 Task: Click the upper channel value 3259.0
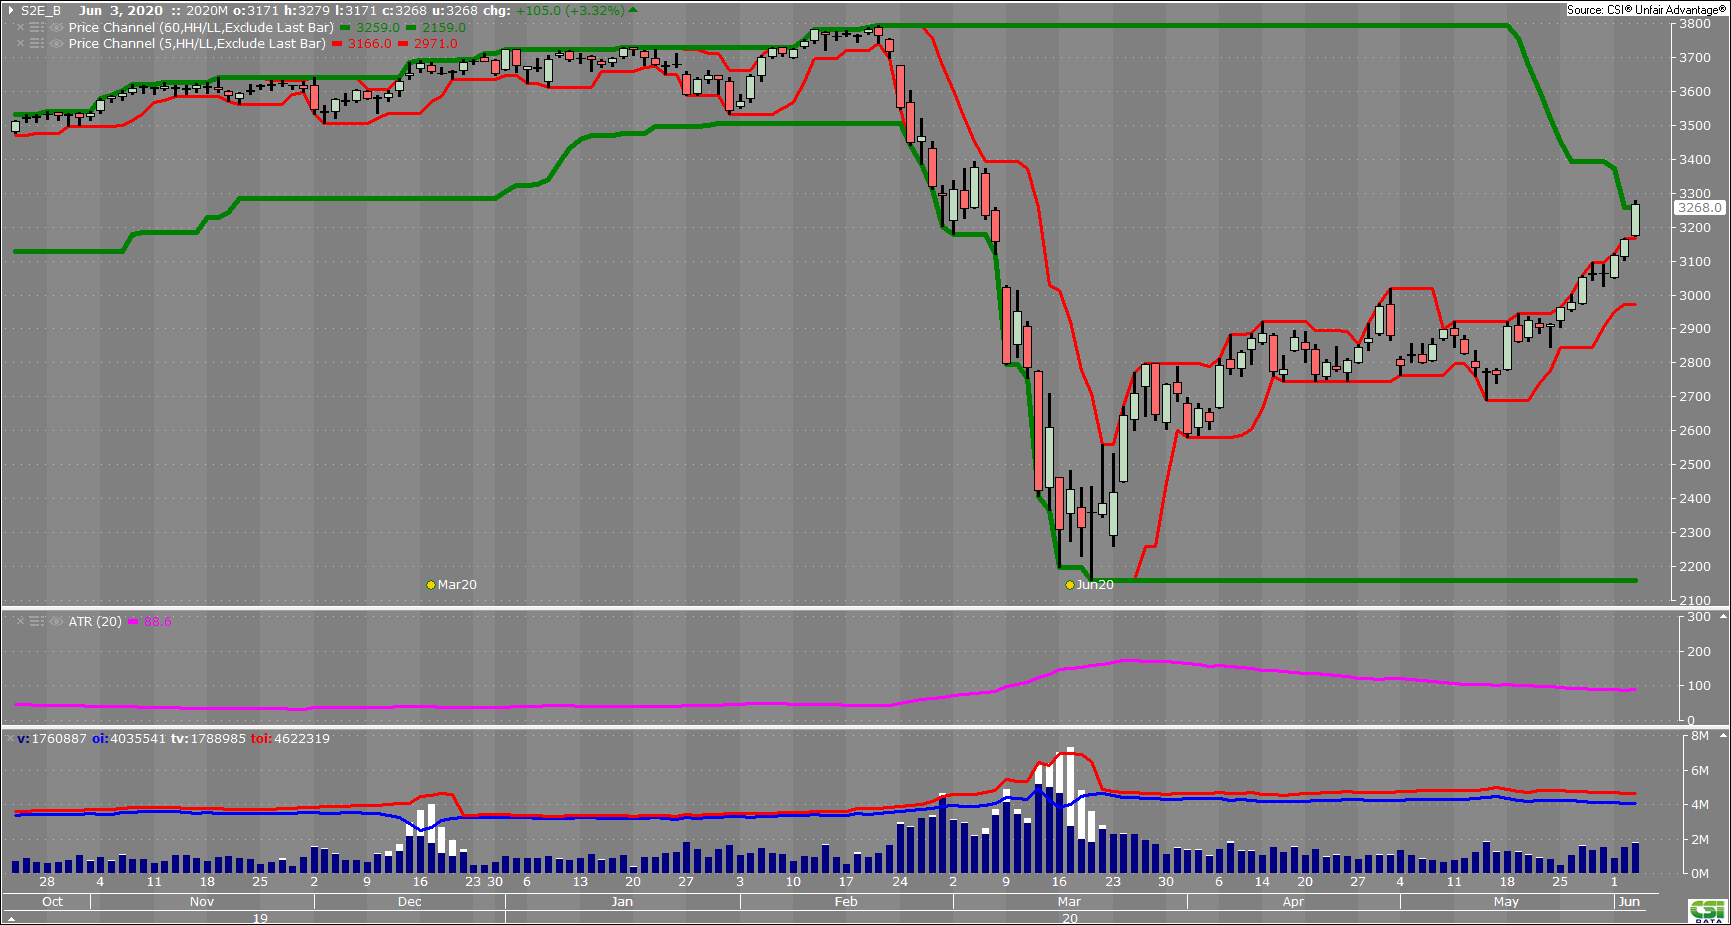378,27
